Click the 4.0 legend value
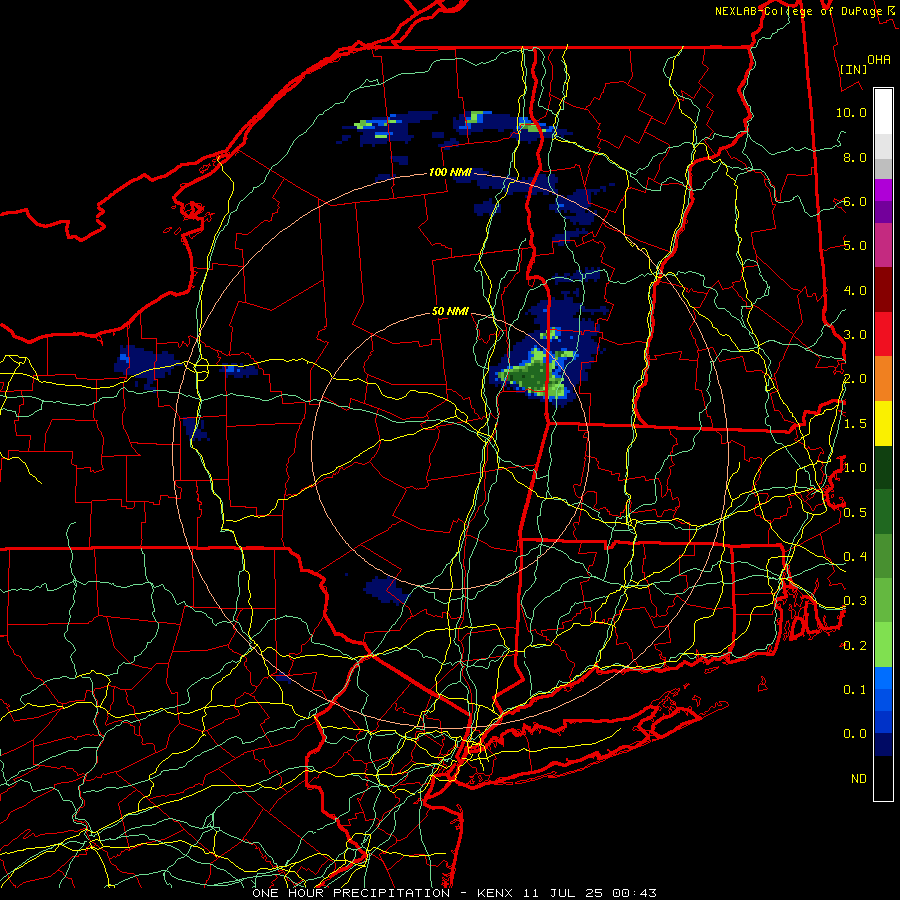 click(x=855, y=290)
